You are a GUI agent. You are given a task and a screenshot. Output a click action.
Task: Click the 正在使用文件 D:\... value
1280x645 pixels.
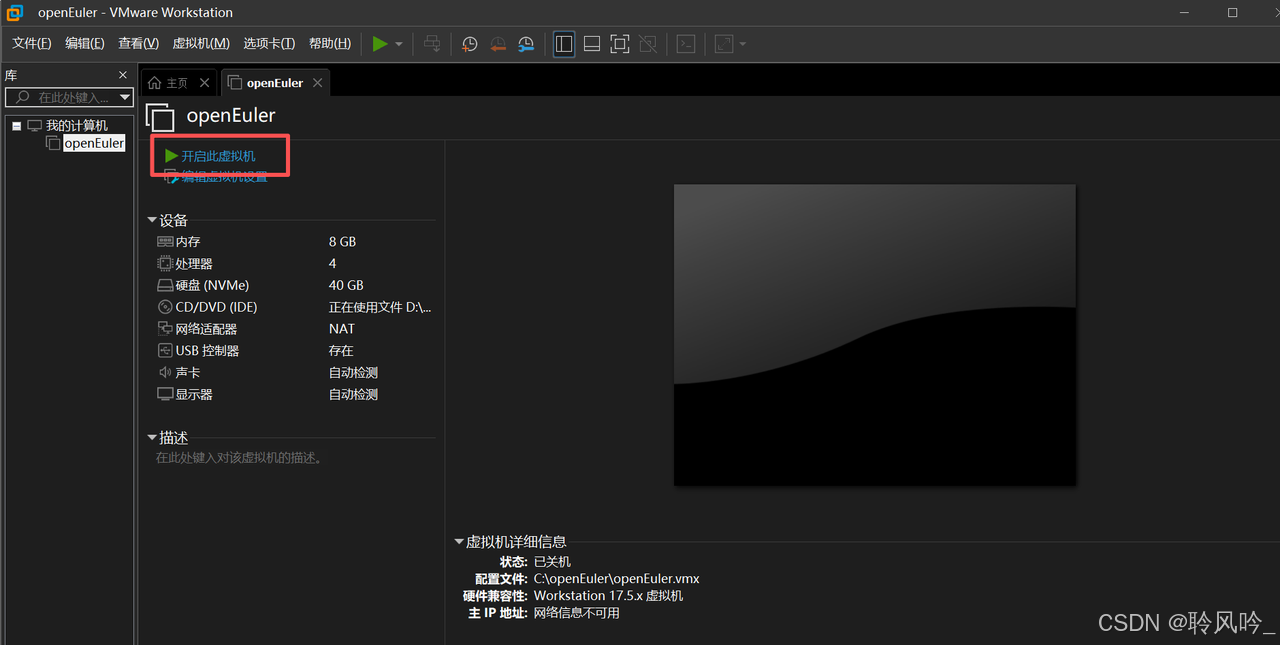tap(380, 308)
